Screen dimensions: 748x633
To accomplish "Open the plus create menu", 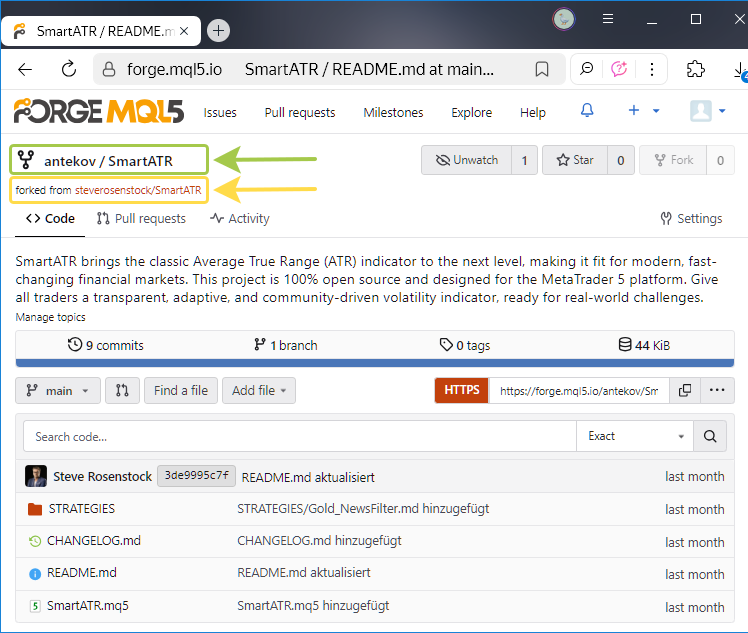I will [x=643, y=111].
